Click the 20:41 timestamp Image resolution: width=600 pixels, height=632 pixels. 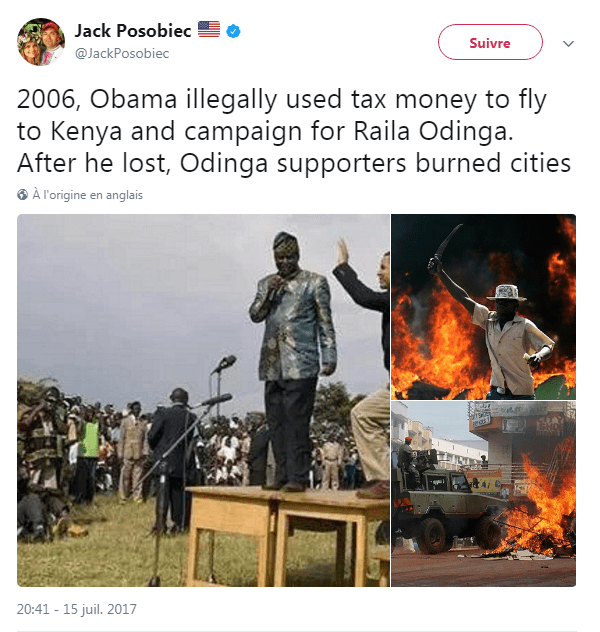(34, 608)
